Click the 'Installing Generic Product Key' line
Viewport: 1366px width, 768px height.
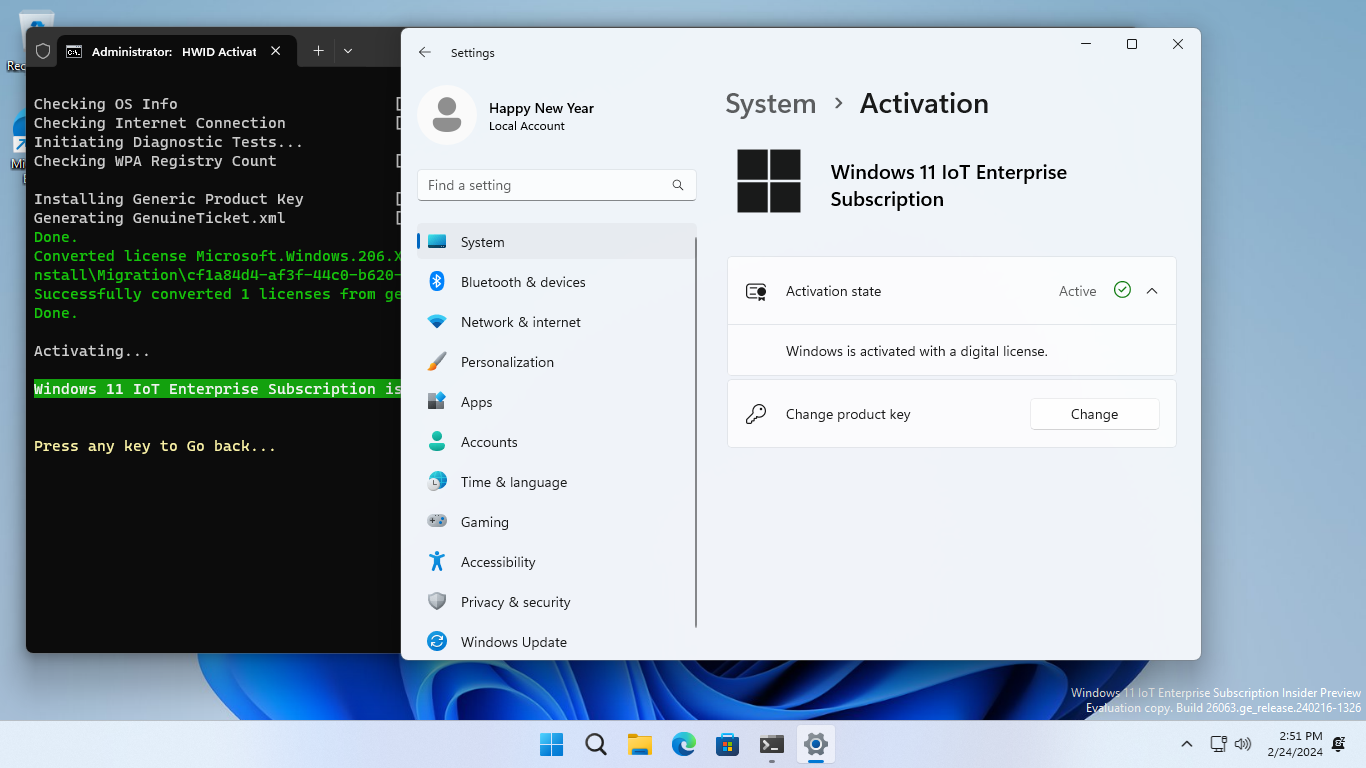[169, 199]
